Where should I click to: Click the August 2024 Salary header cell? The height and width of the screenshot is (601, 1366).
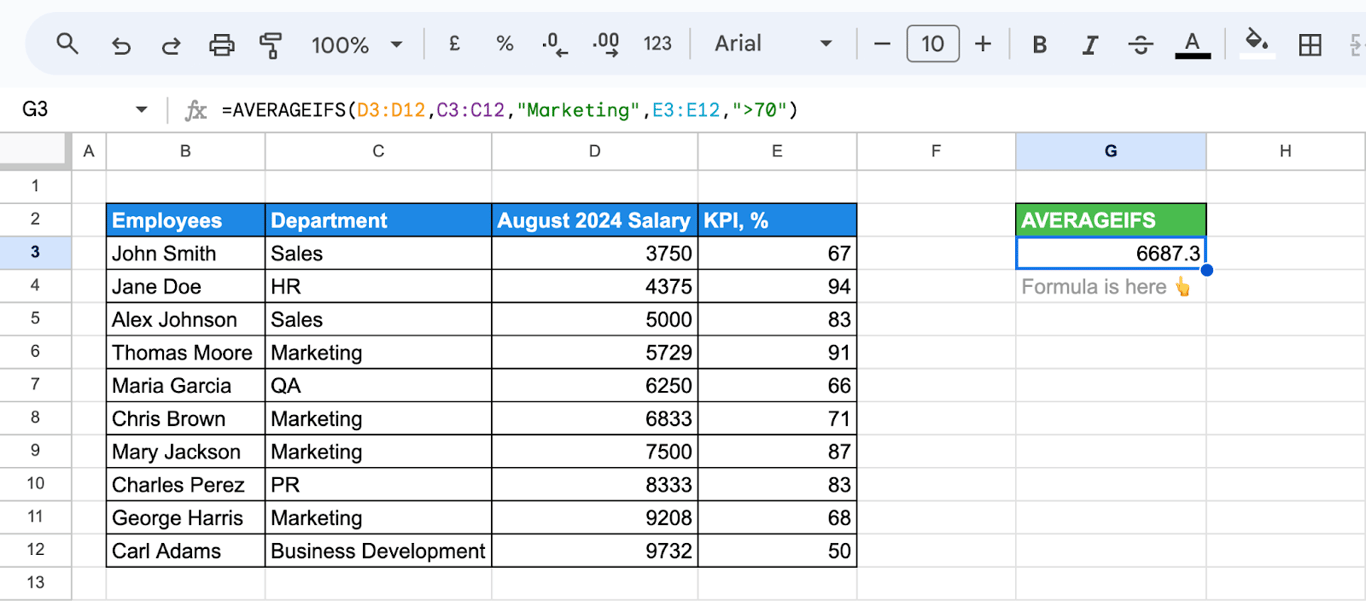595,220
